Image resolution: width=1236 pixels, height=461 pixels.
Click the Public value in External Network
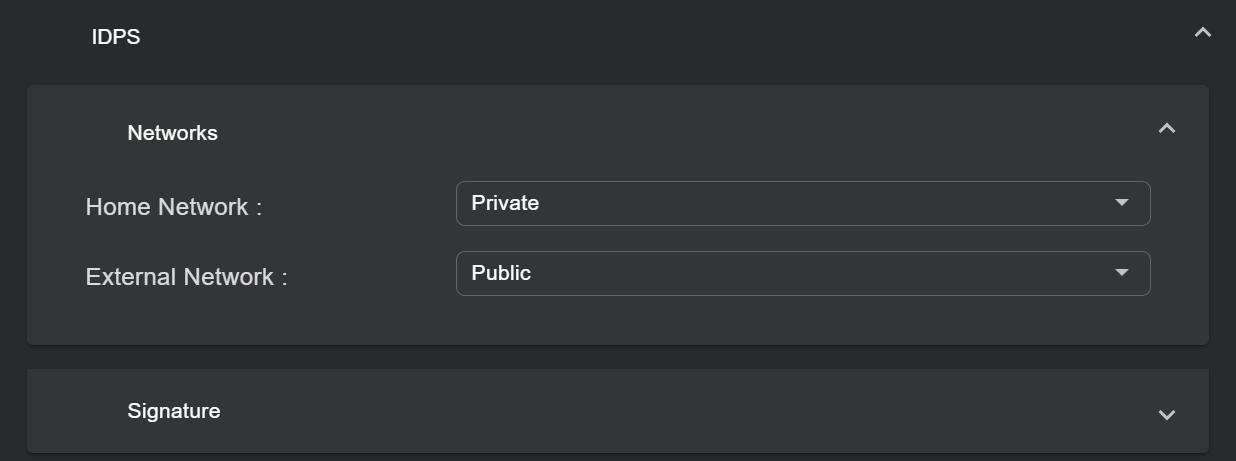(501, 273)
